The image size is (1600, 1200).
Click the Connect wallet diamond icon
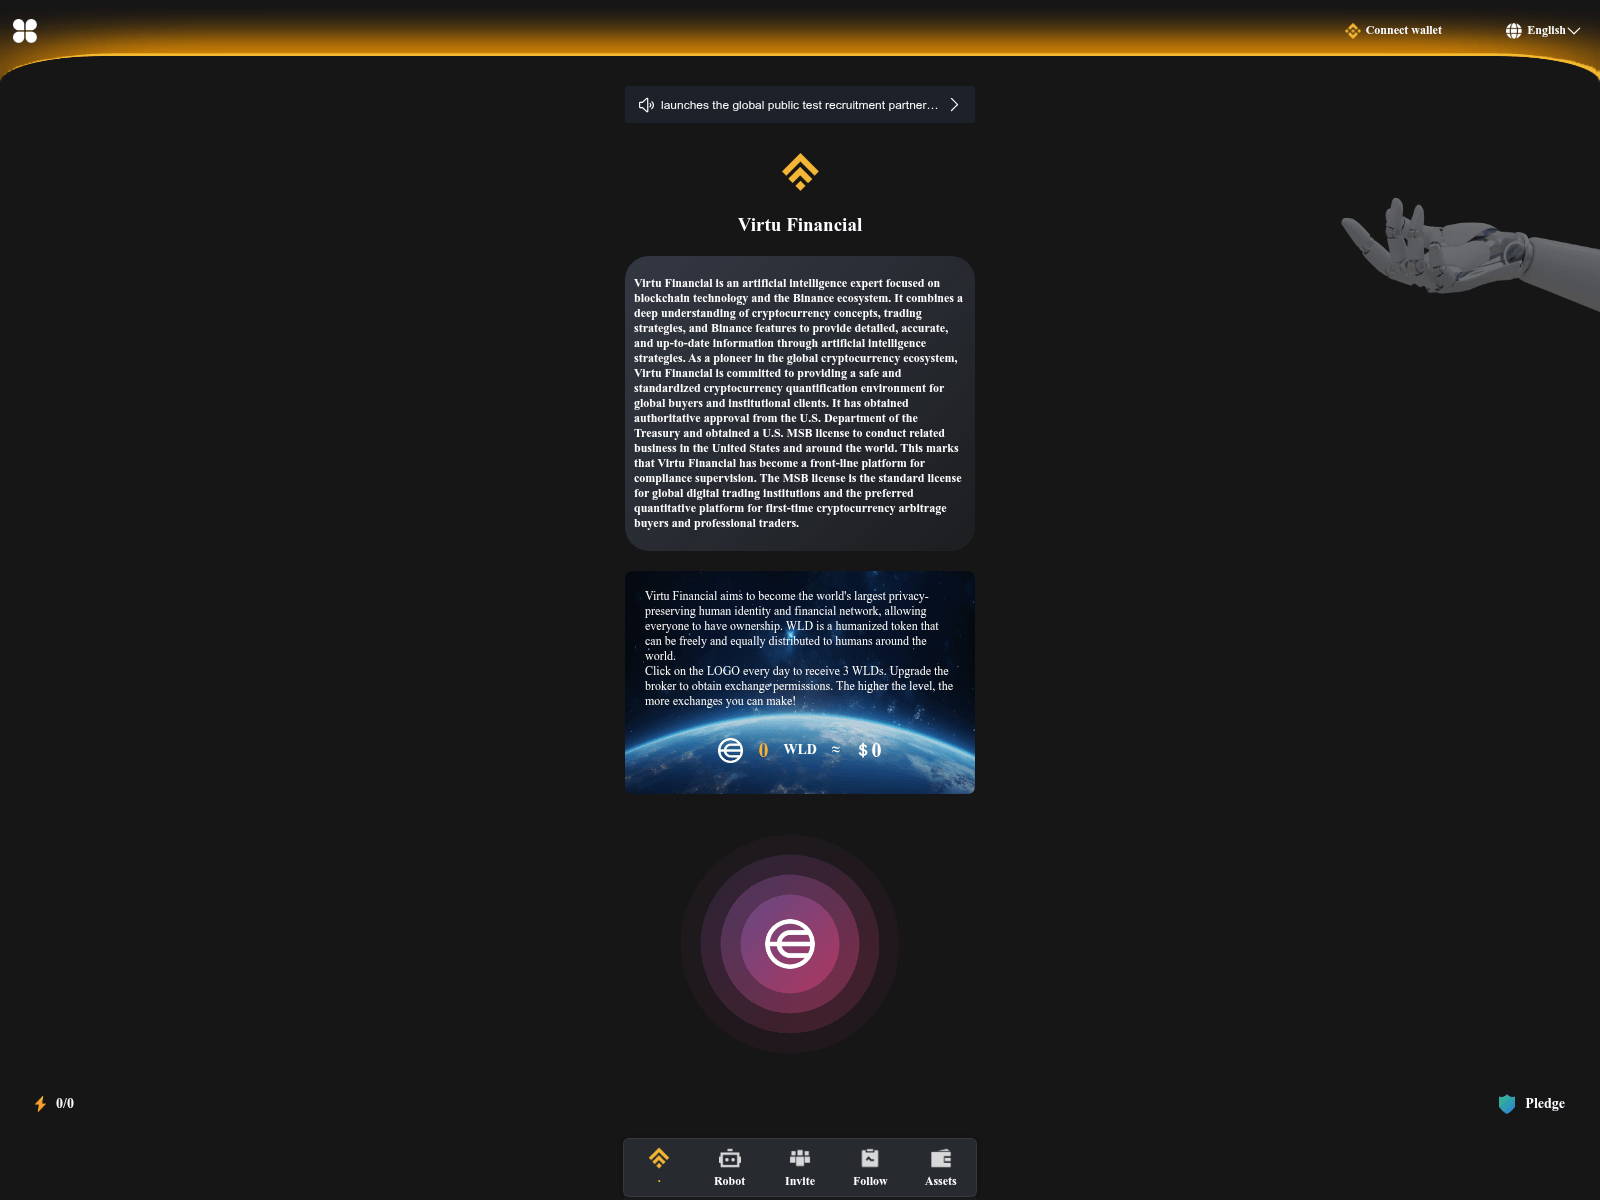click(1353, 31)
